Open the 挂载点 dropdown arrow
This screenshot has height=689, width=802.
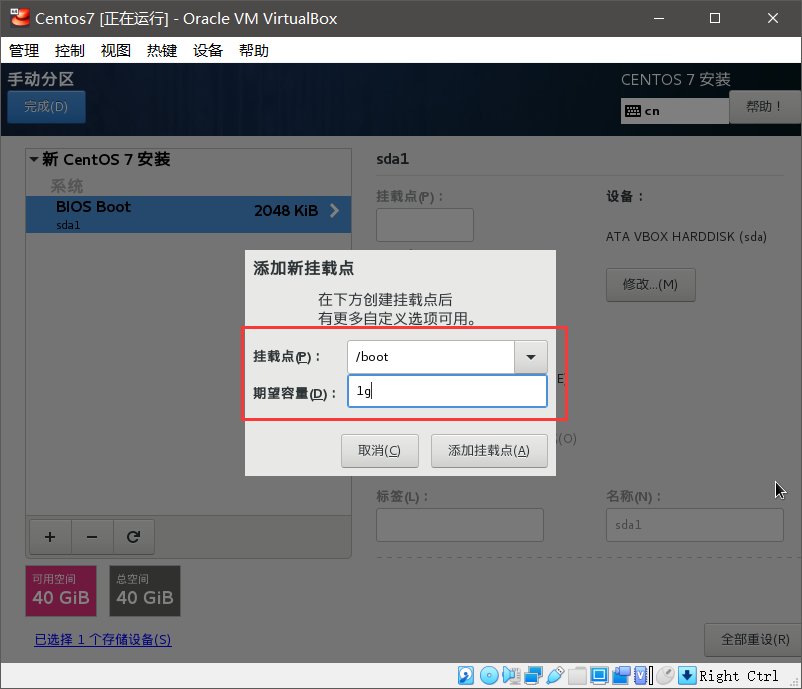(531, 357)
